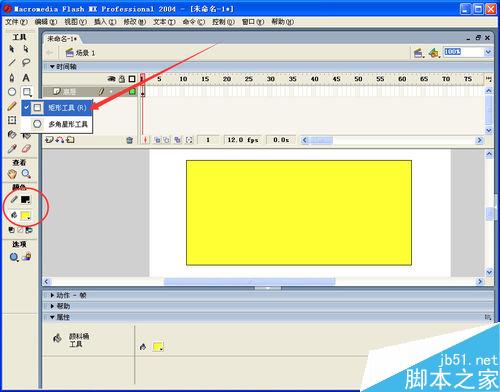Screen dimensions: 500x392
Task: Toggle the layer's green outline color square
Action: (132, 91)
